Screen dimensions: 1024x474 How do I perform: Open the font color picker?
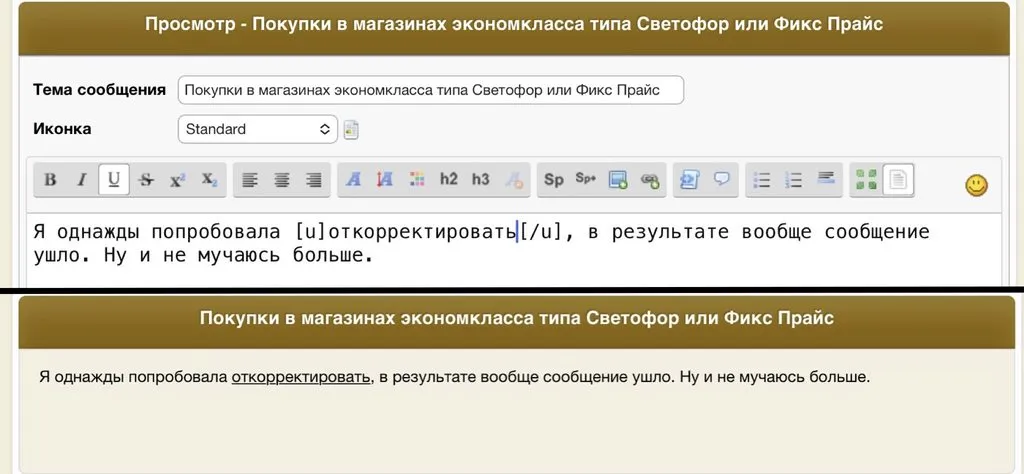[353, 180]
